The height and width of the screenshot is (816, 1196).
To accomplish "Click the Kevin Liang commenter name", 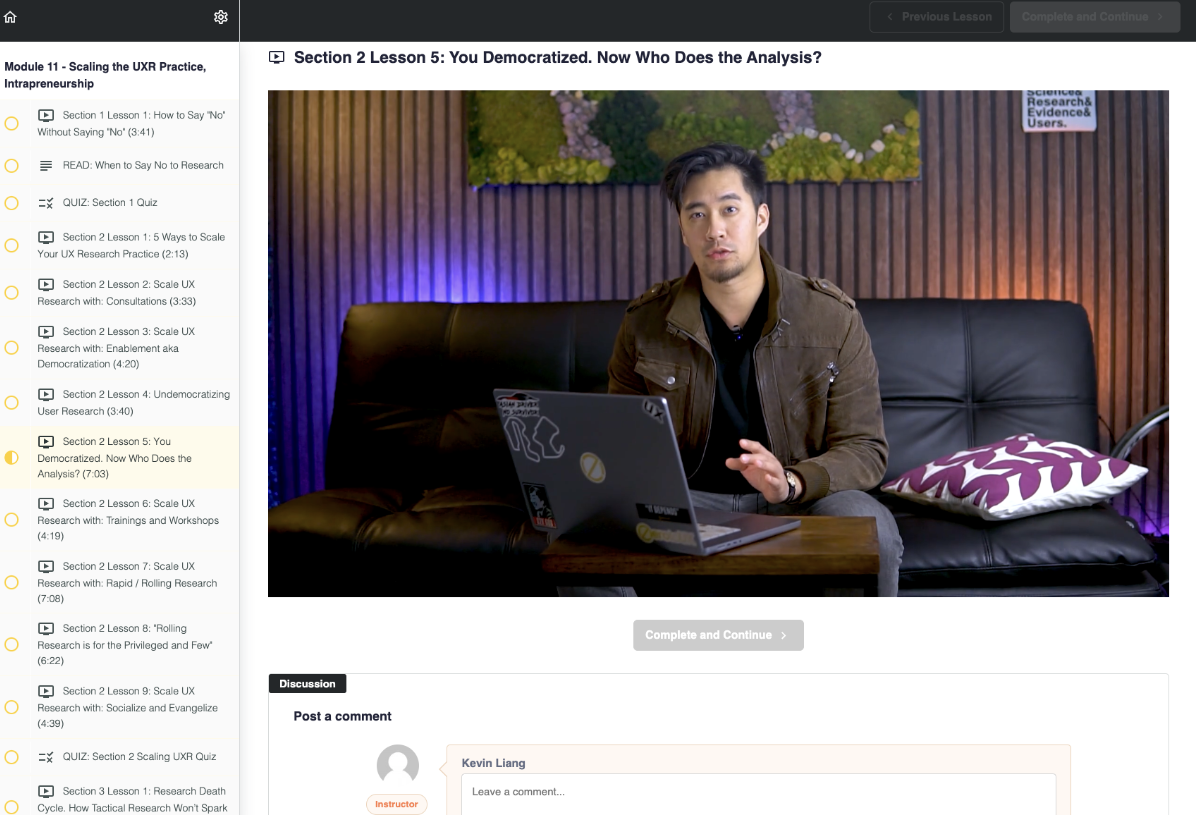I will point(494,763).
